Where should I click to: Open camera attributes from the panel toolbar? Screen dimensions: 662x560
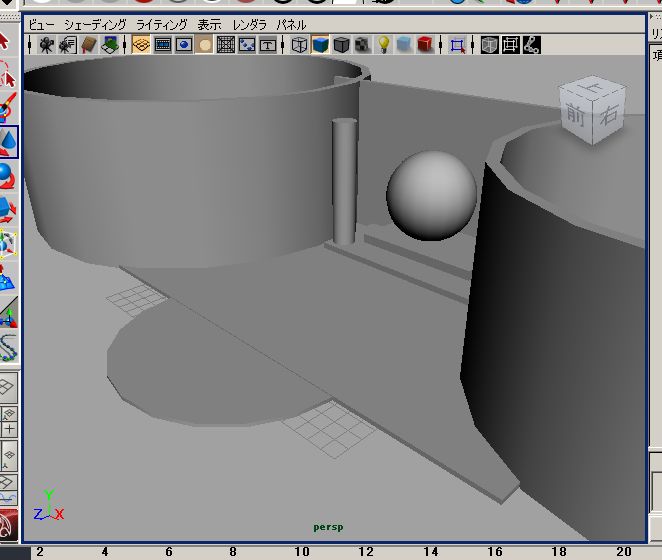(68, 45)
